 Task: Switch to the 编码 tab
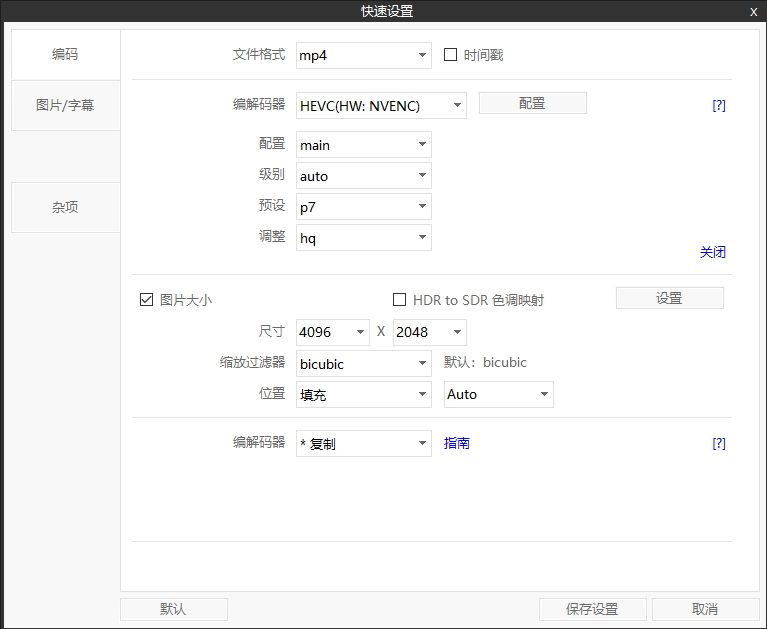click(66, 54)
